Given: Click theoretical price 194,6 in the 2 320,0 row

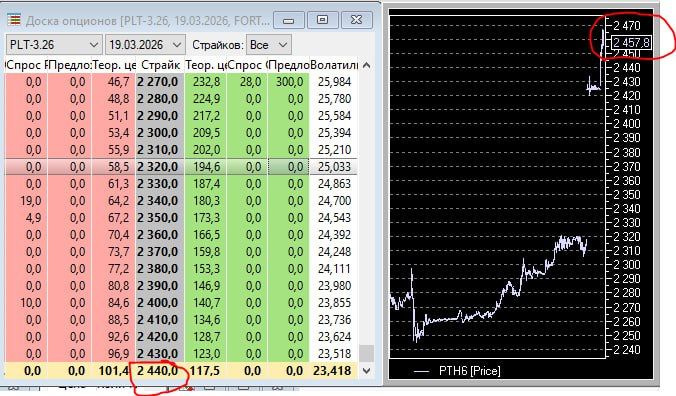Looking at the screenshot, I should pyautogui.click(x=207, y=167).
